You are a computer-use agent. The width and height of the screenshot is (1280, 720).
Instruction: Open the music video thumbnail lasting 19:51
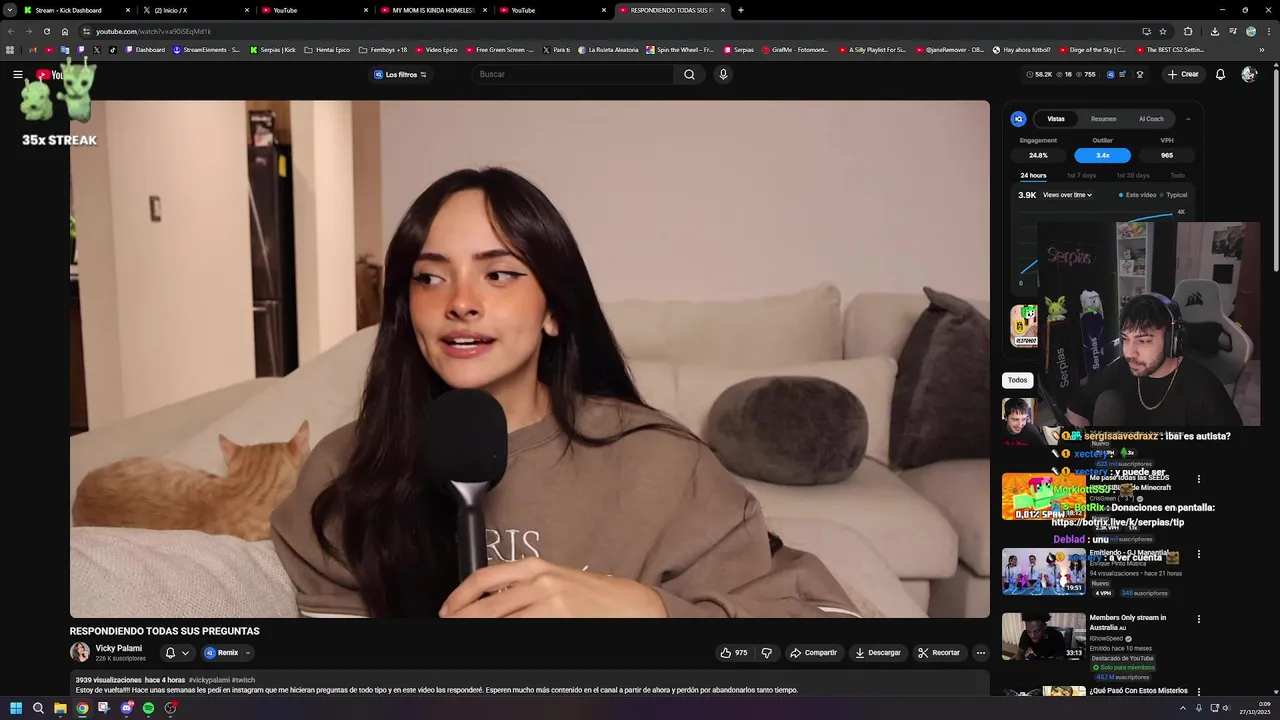[1044, 571]
